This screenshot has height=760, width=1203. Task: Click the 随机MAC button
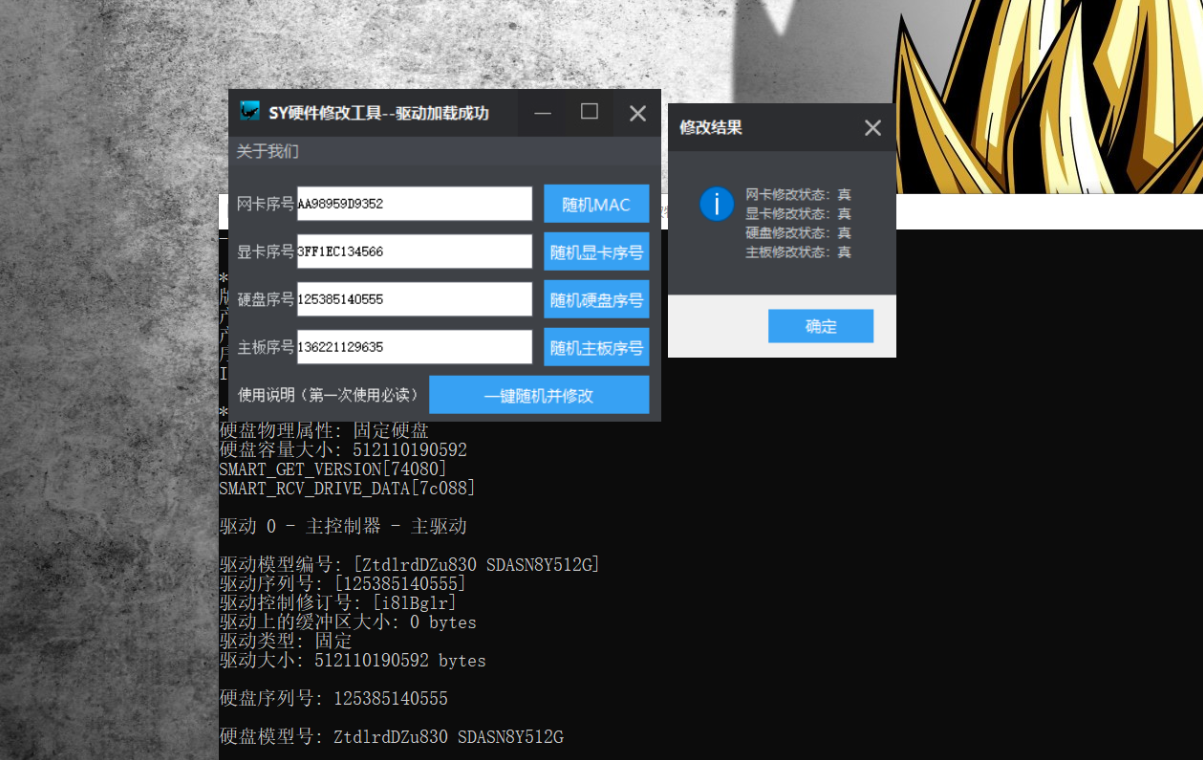pyautogui.click(x=596, y=204)
